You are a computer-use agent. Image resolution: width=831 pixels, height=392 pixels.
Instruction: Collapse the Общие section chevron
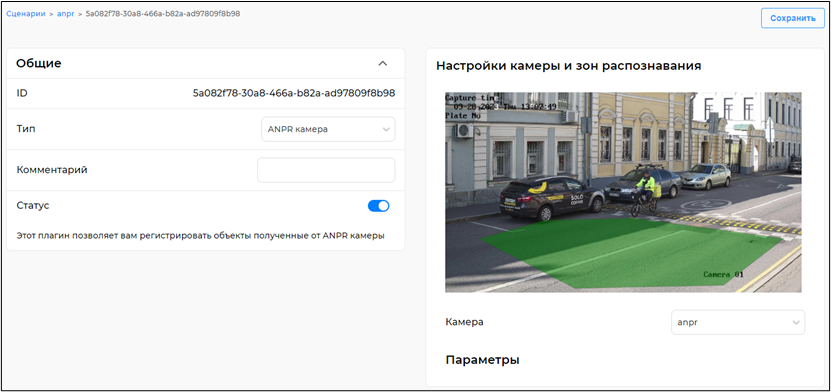pyautogui.click(x=383, y=64)
